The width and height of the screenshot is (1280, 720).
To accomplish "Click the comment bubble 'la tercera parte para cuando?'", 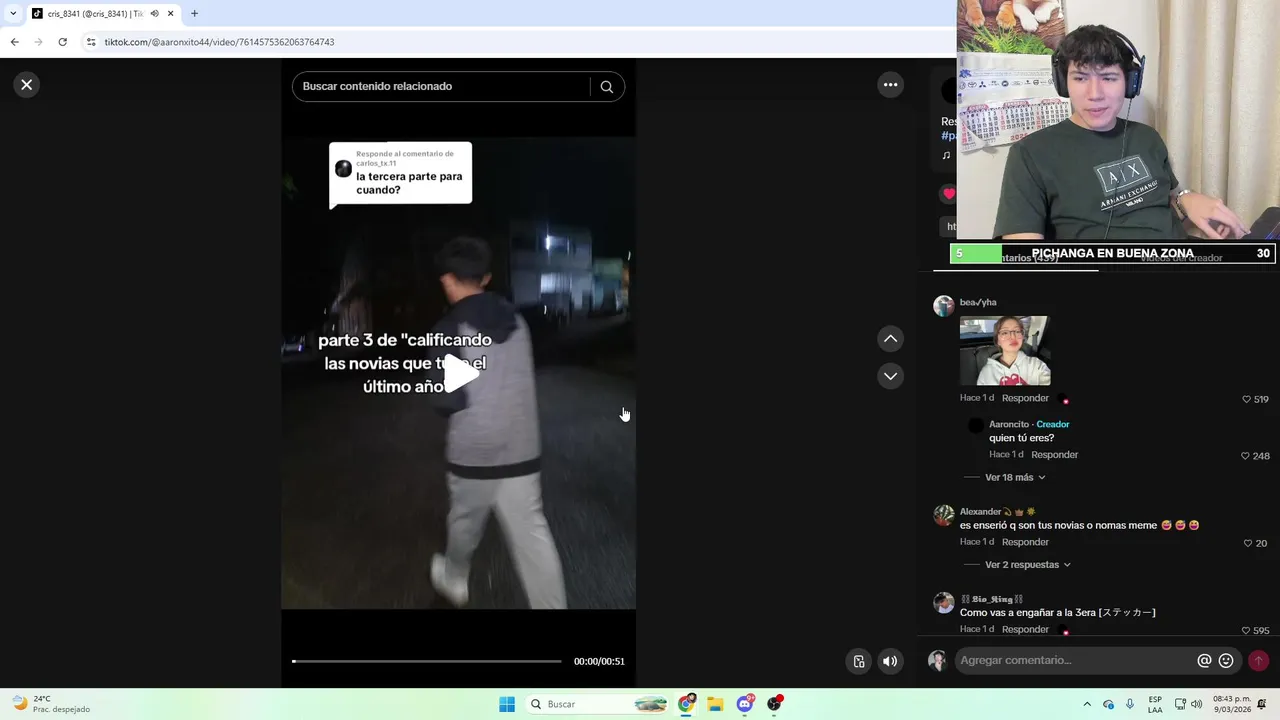I will click(x=400, y=174).
